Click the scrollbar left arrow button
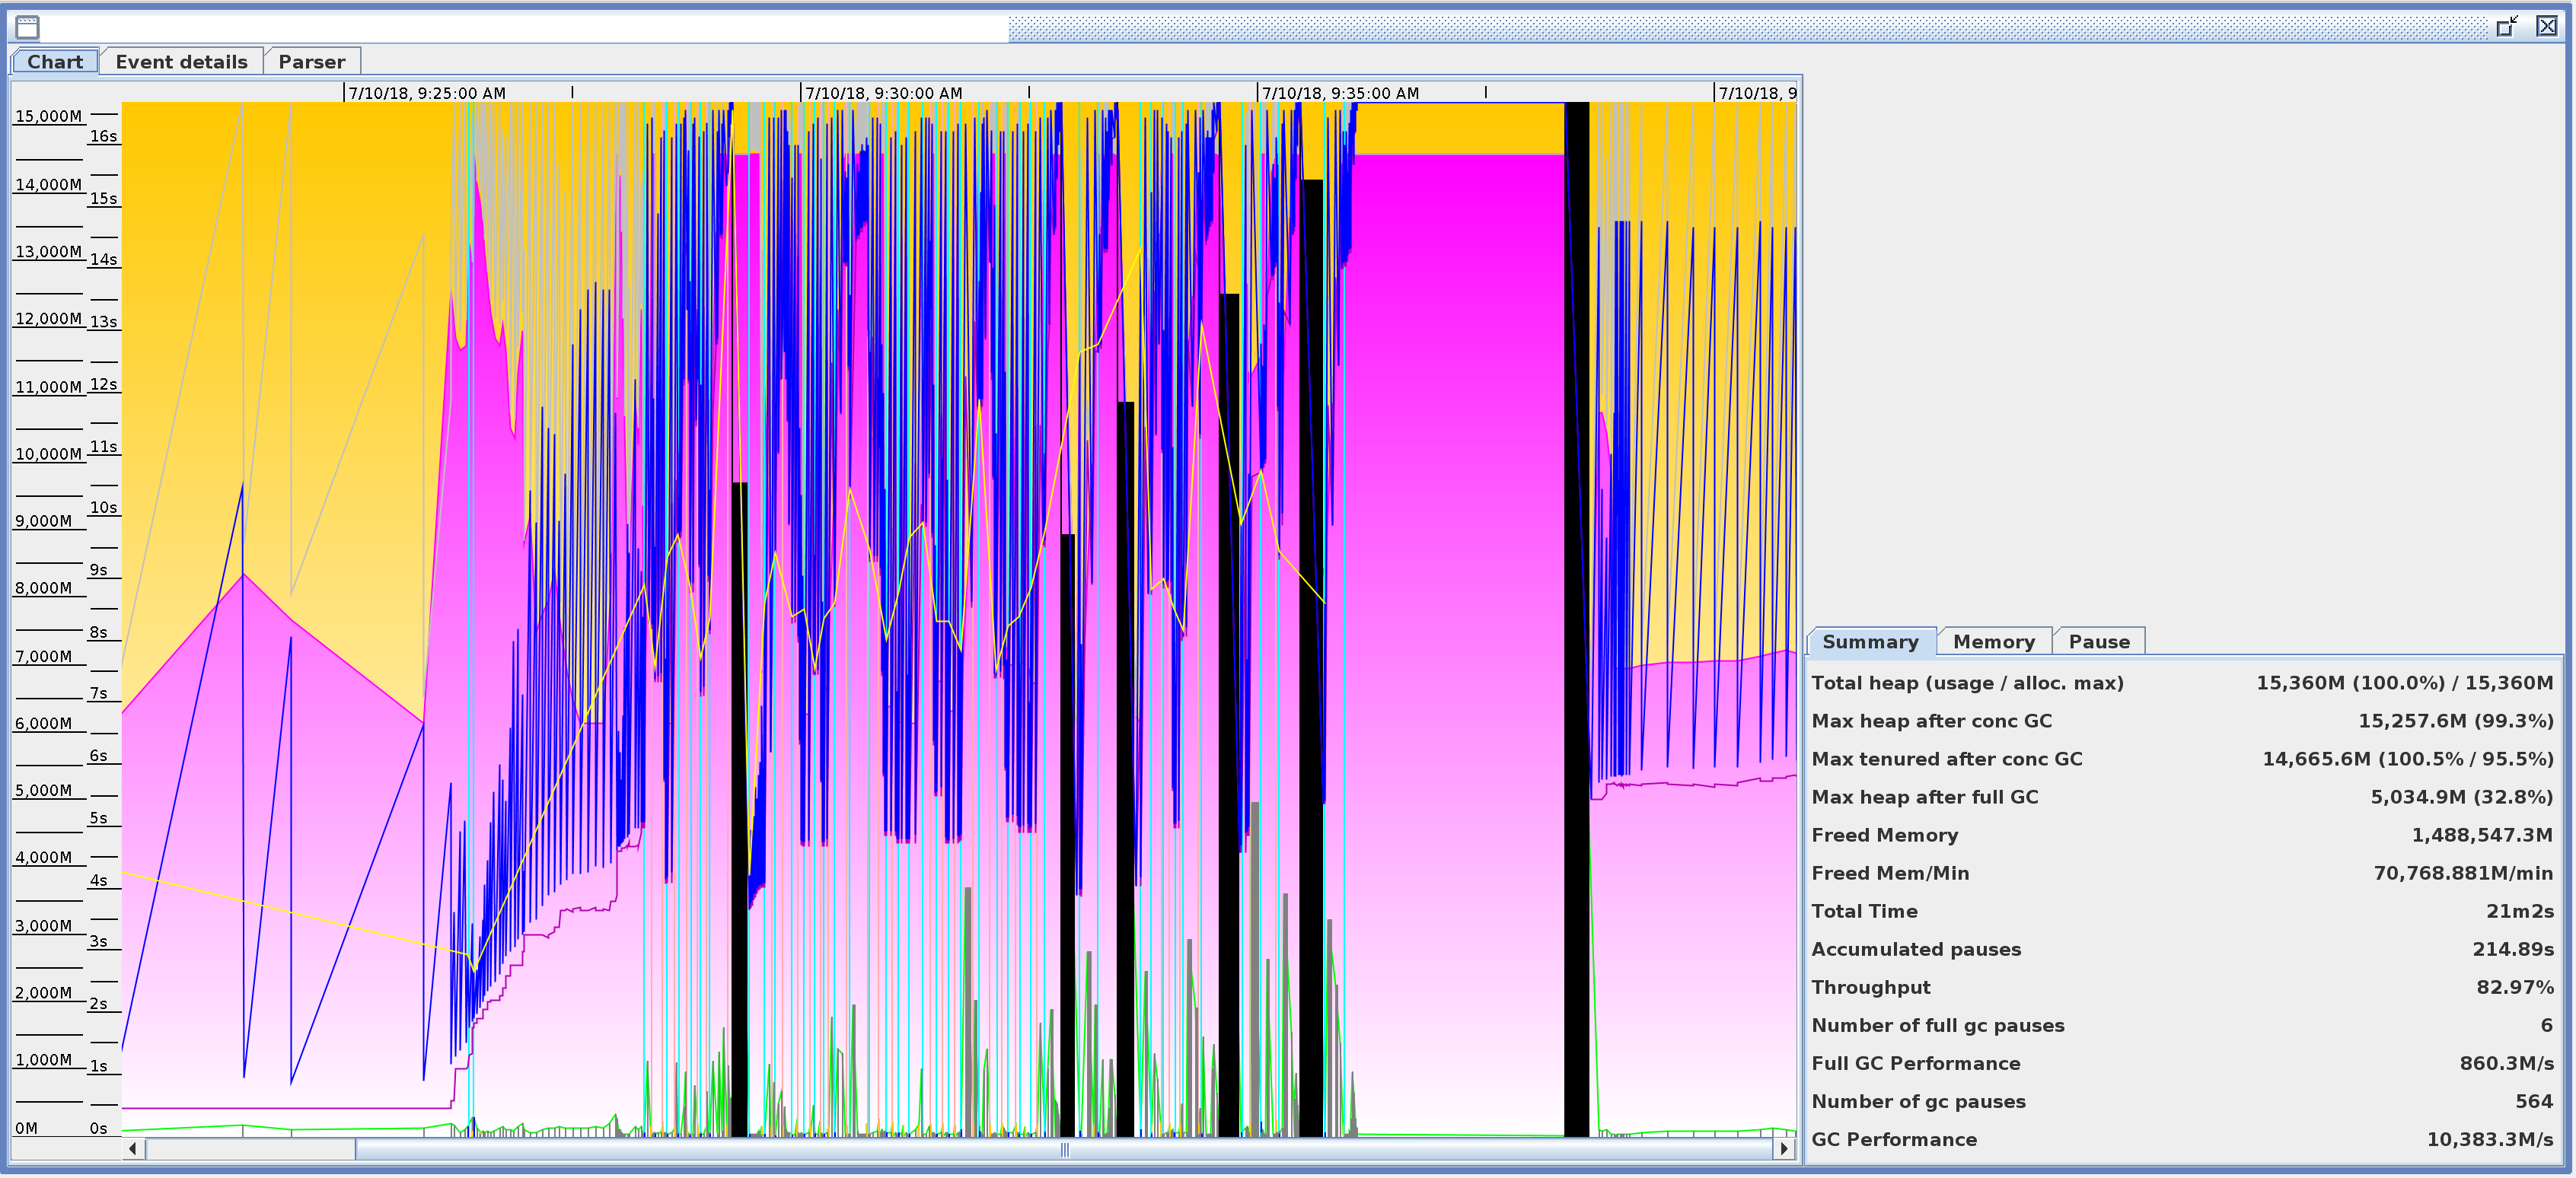Image resolution: width=2576 pixels, height=1178 pixels. (133, 1149)
